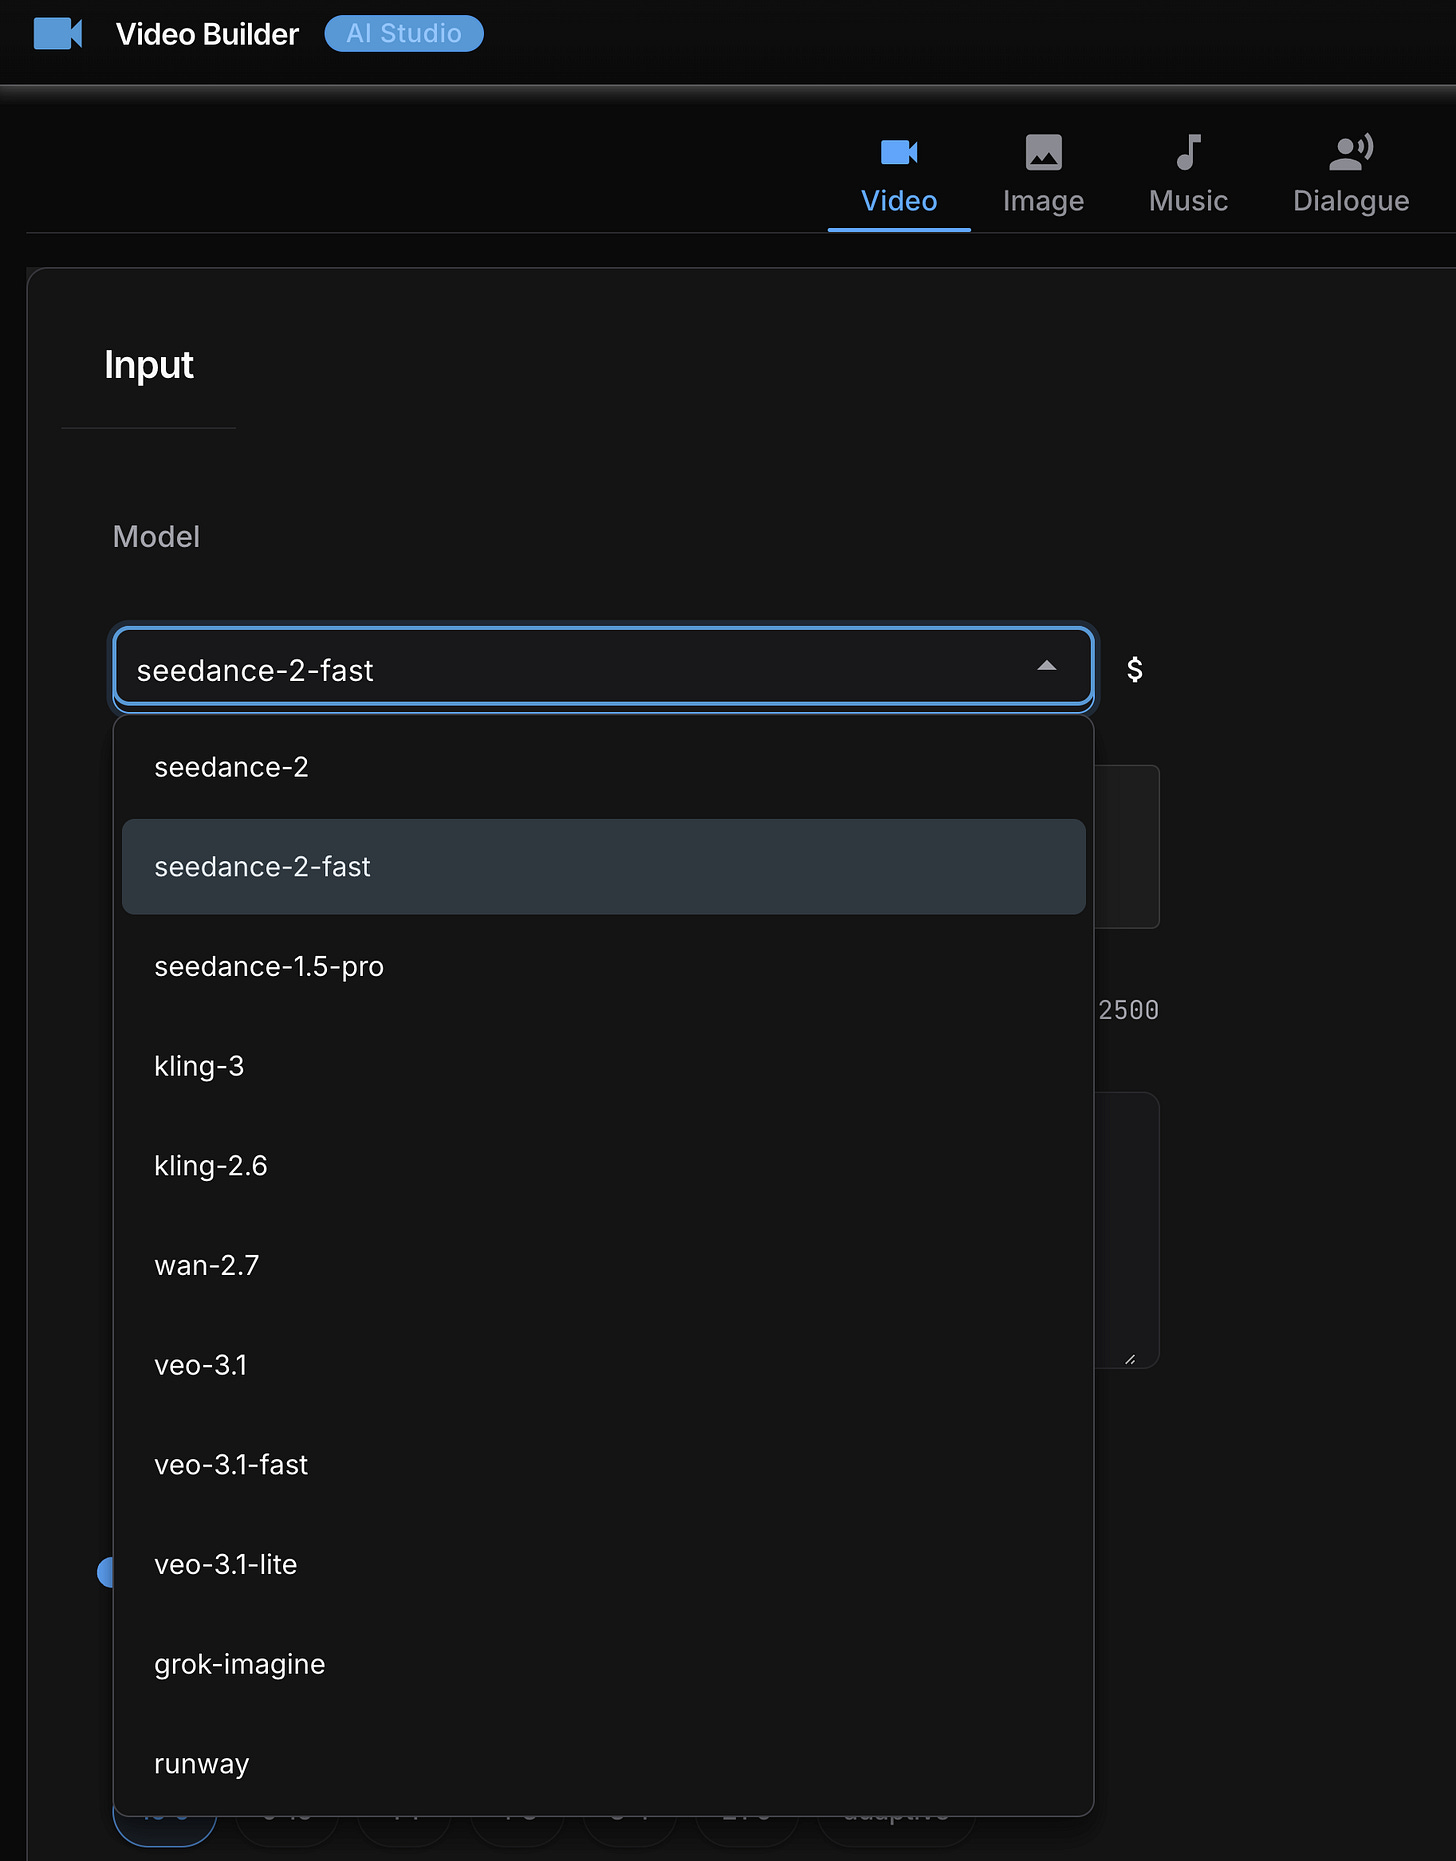Image resolution: width=1456 pixels, height=1861 pixels.
Task: Choose the highlighted seedance-2-fast option
Action: click(603, 867)
